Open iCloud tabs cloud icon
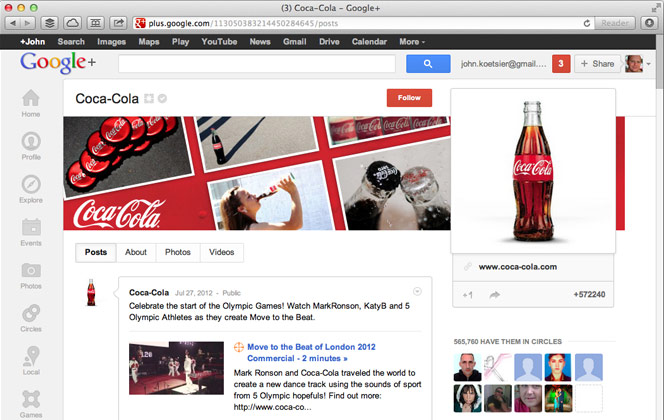 72,23
